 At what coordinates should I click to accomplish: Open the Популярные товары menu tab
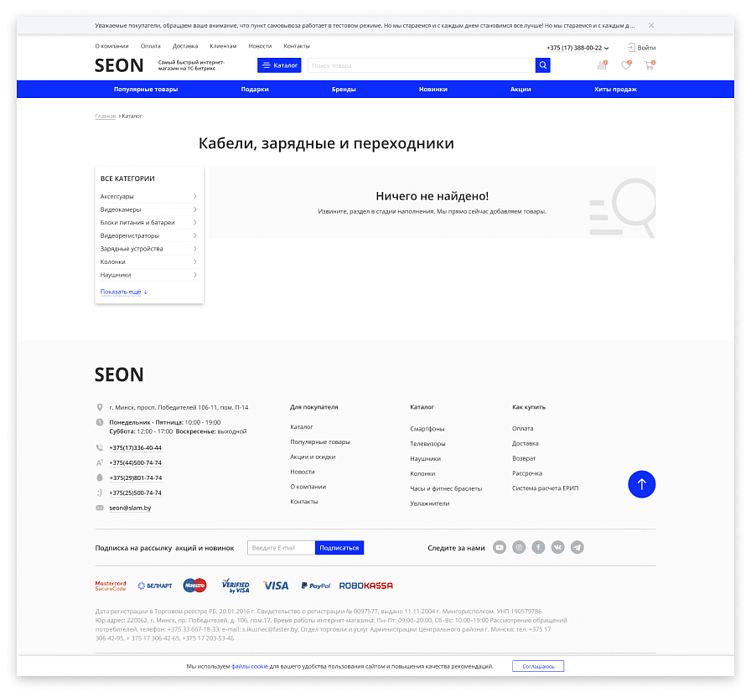click(146, 89)
